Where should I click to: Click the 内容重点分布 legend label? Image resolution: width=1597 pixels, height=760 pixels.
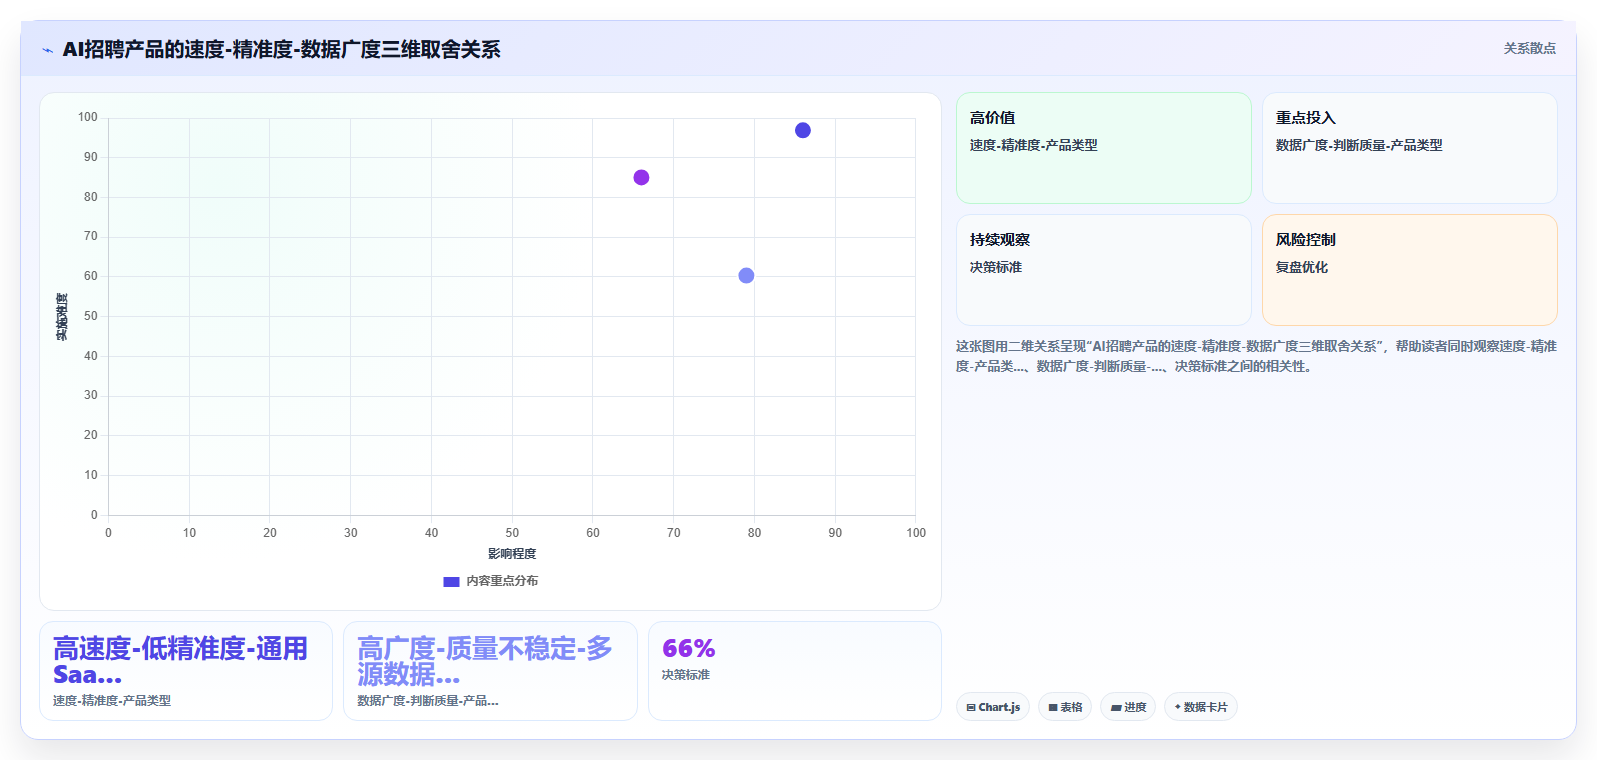pos(502,581)
